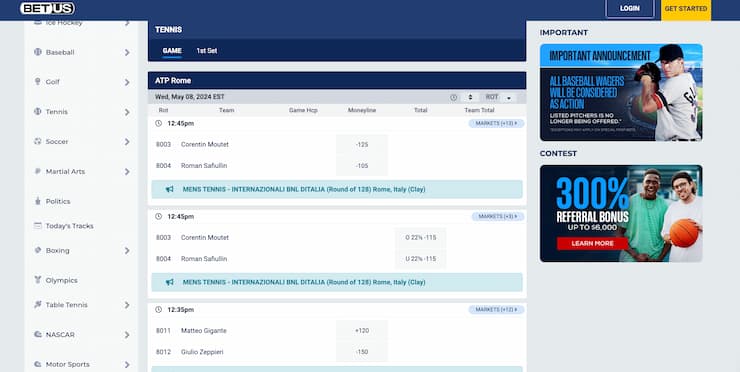Open Today's Tracks in the sidebar
The height and width of the screenshot is (372, 740).
click(x=69, y=226)
